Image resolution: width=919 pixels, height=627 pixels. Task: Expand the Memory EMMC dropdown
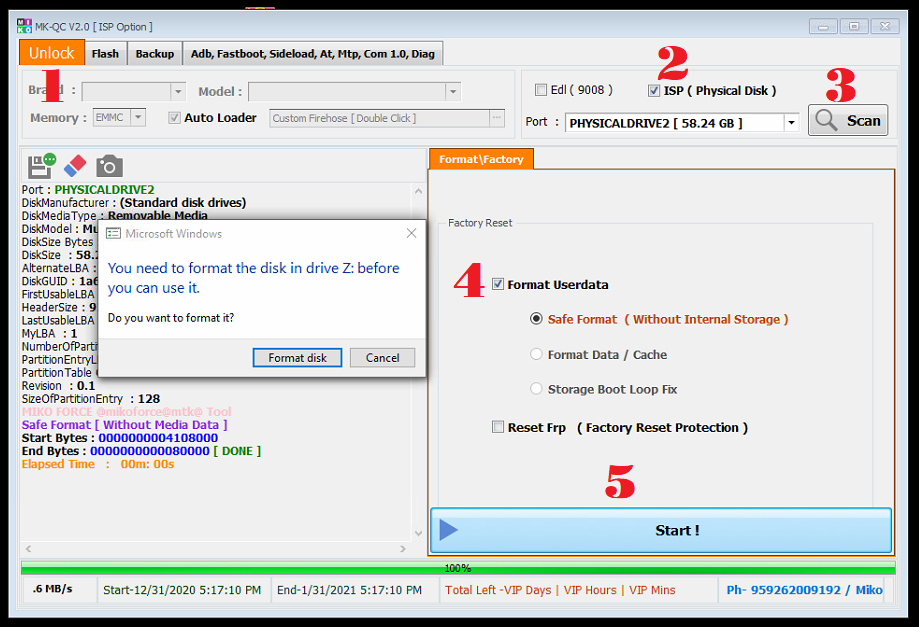tap(138, 118)
